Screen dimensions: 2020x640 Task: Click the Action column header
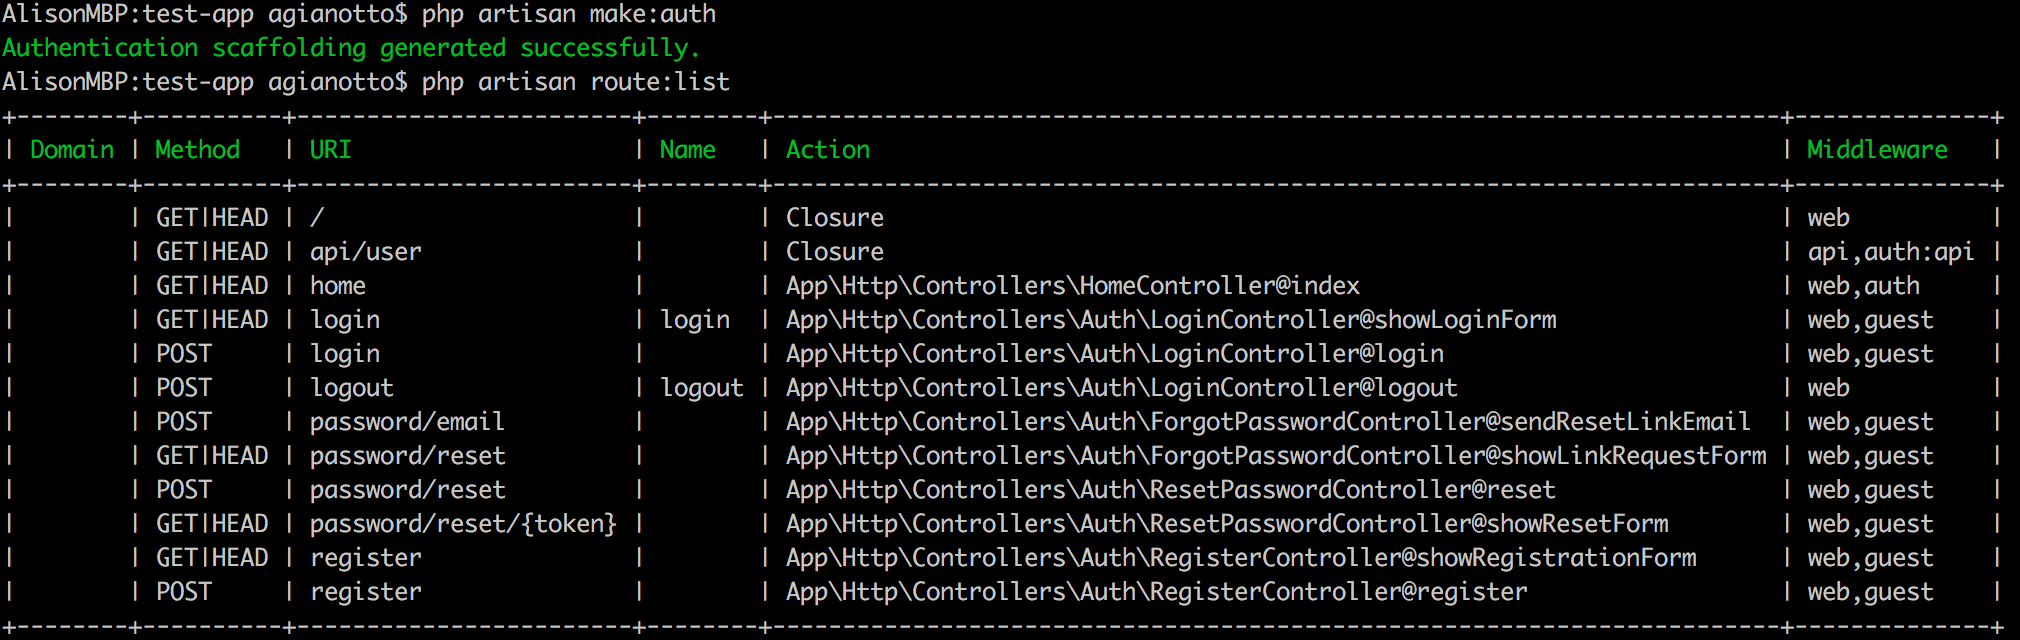[828, 150]
